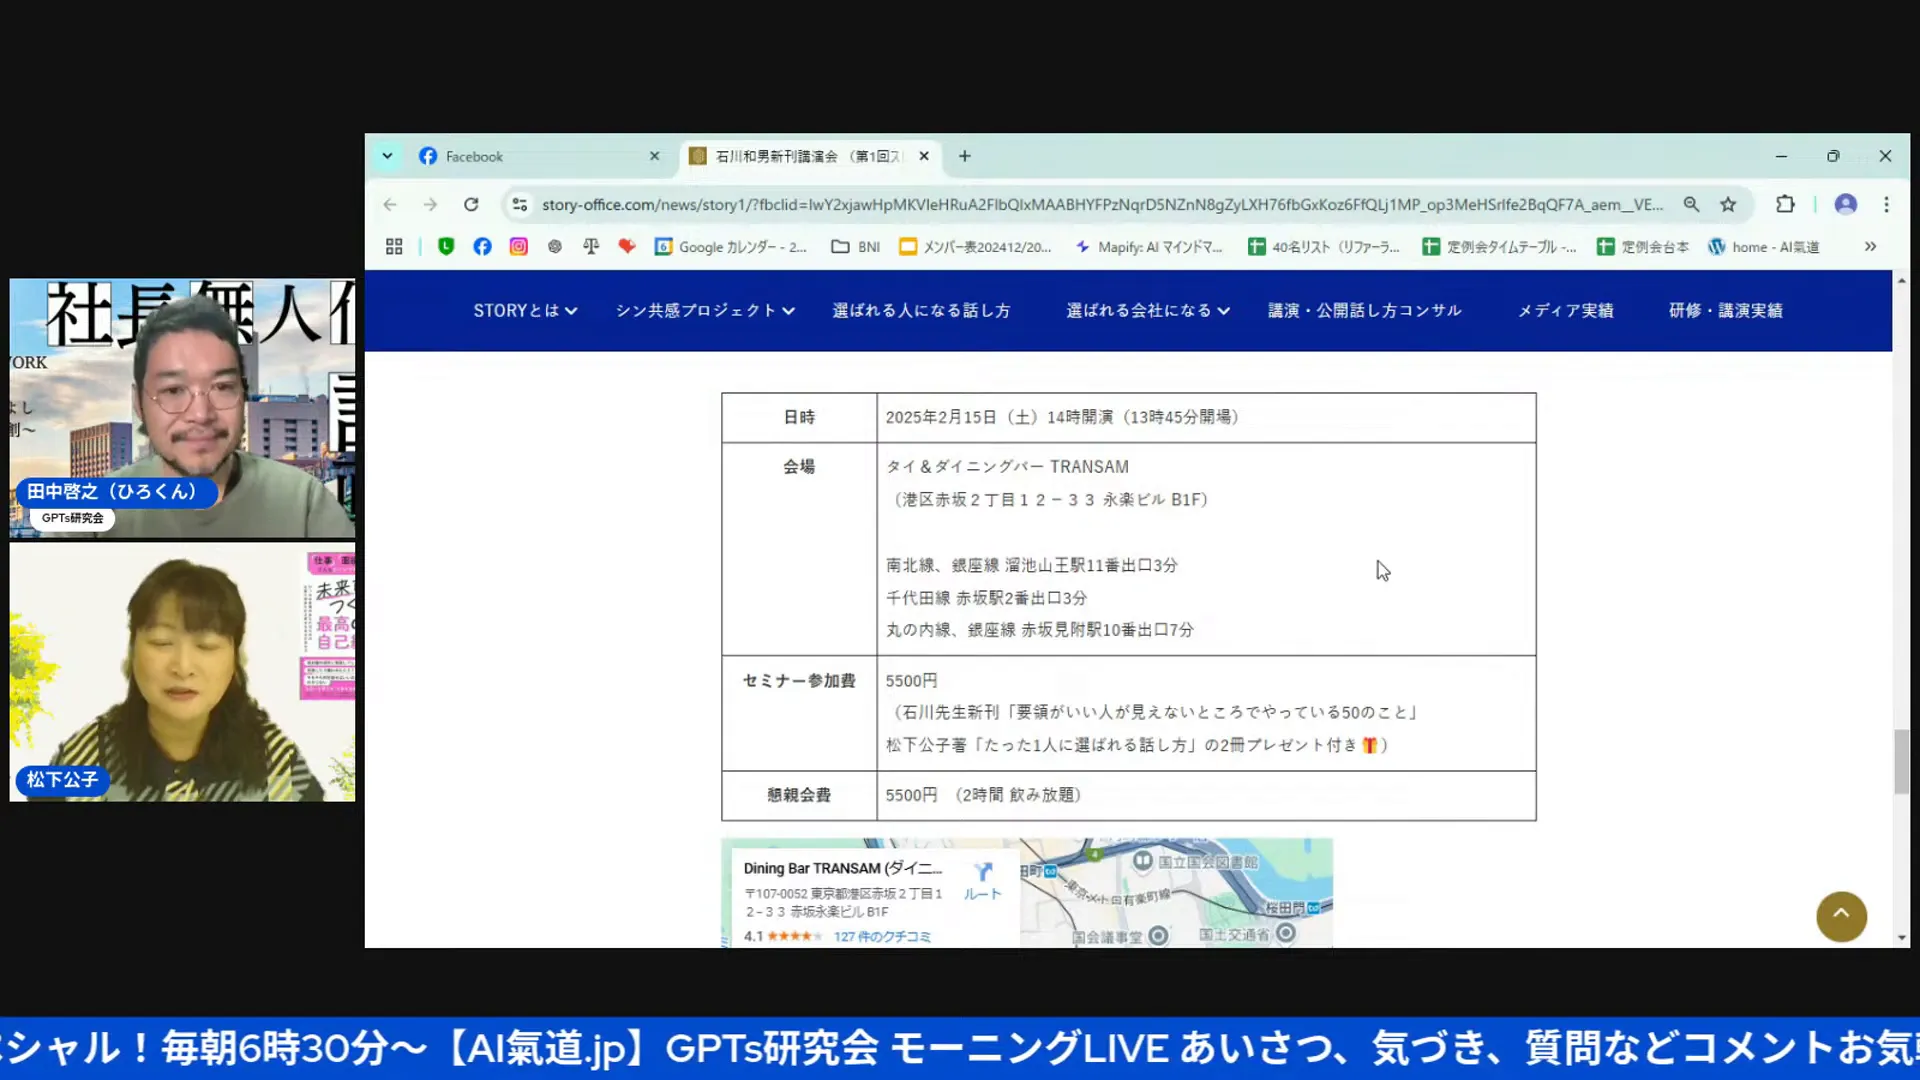Expand the STORYとは menu

pyautogui.click(x=525, y=311)
